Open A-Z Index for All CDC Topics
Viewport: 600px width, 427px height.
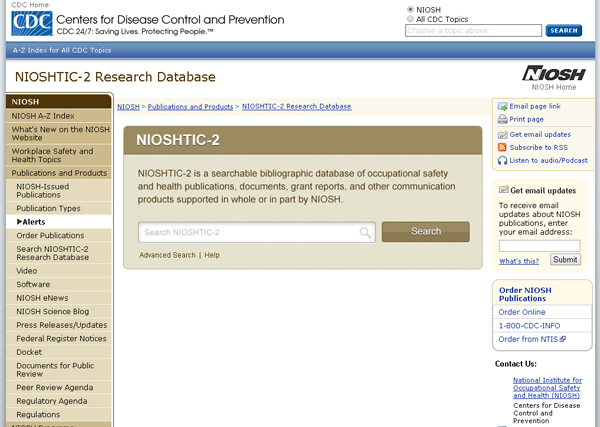point(62,50)
